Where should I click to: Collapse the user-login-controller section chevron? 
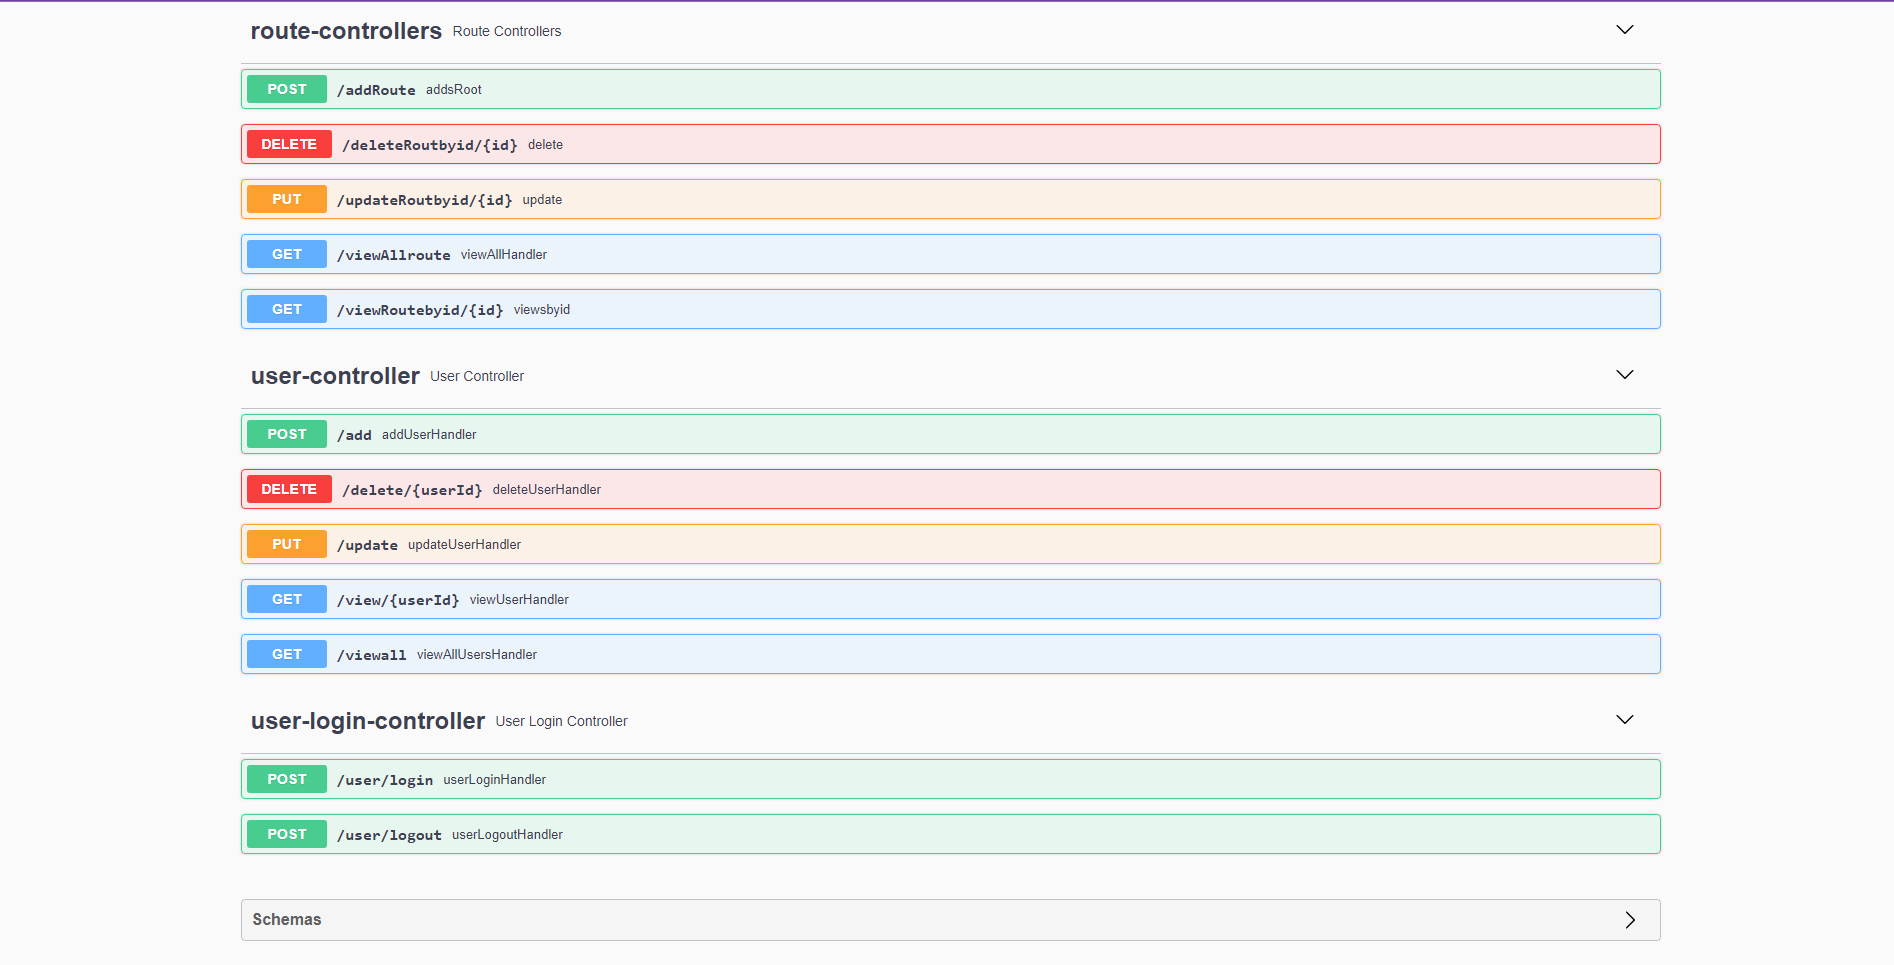click(1624, 720)
